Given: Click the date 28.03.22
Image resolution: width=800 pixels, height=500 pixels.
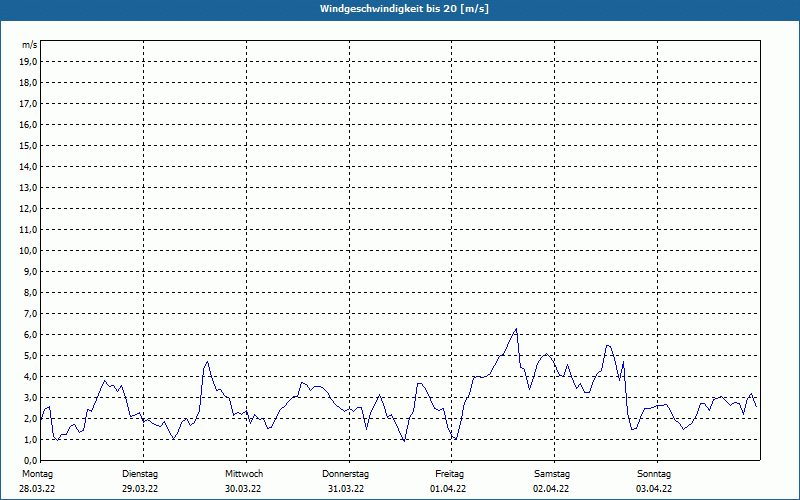Looking at the screenshot, I should coord(37,489).
